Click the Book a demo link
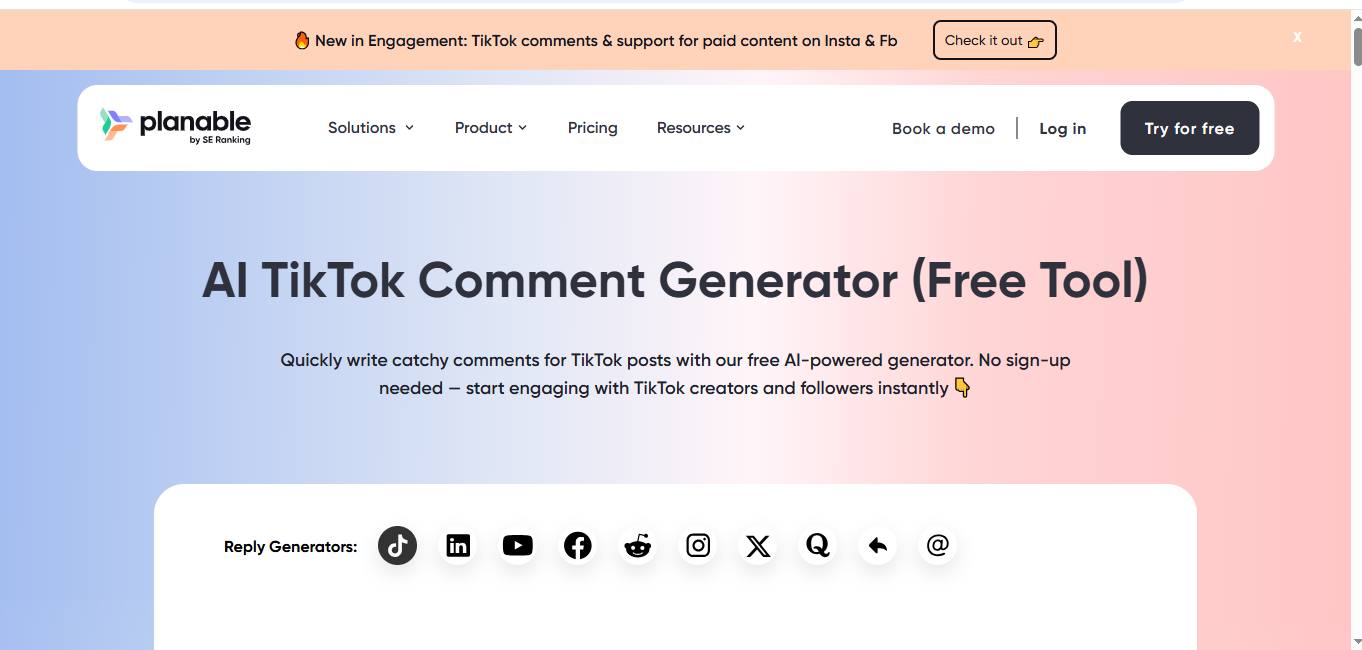The width and height of the screenshot is (1362, 650). 943,129
